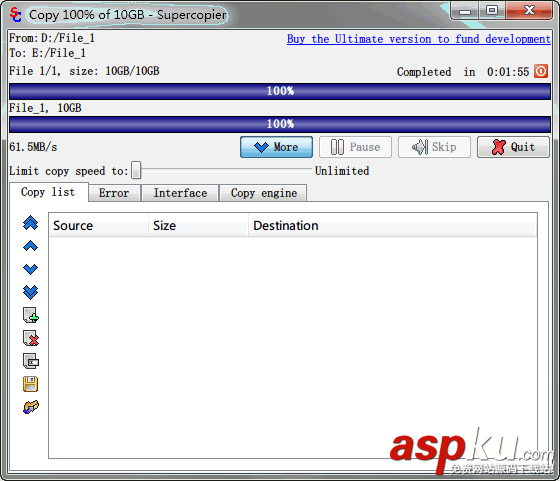Click the Pause button

tap(355, 147)
